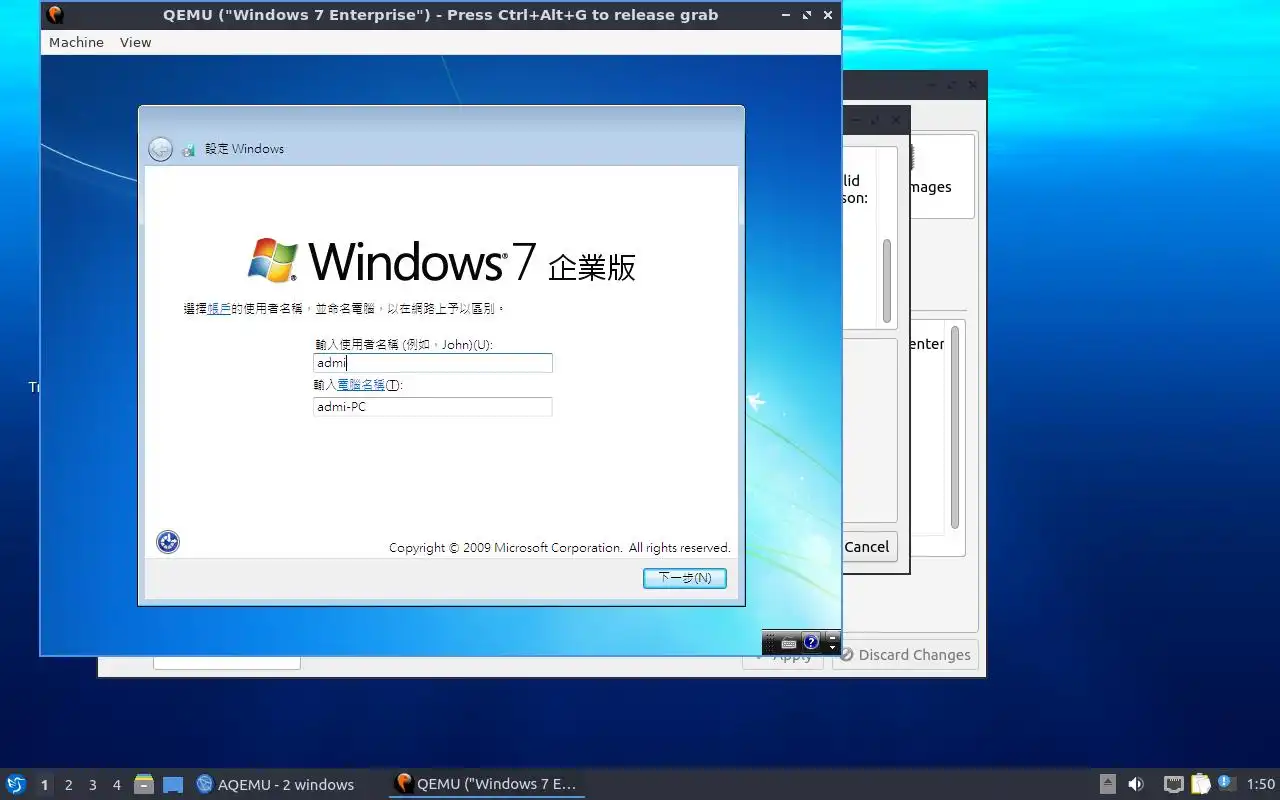Click the network connection tray icon
The height and width of the screenshot is (800, 1280).
tap(1173, 784)
